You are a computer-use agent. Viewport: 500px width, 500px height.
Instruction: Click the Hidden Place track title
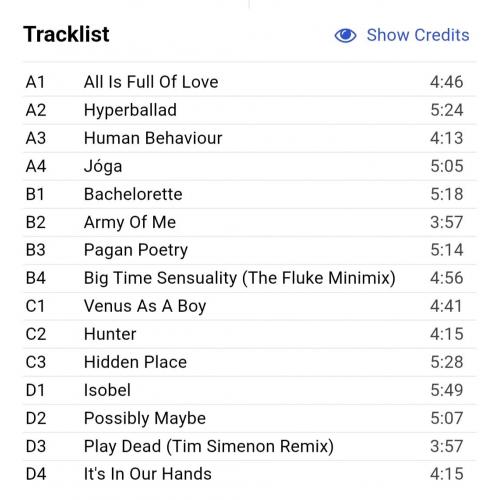pyautogui.click(x=135, y=362)
